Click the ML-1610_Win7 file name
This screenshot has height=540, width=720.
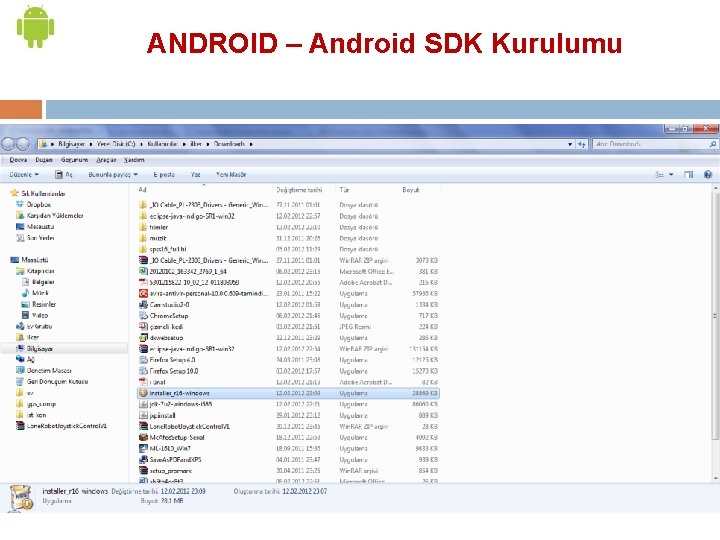170,449
